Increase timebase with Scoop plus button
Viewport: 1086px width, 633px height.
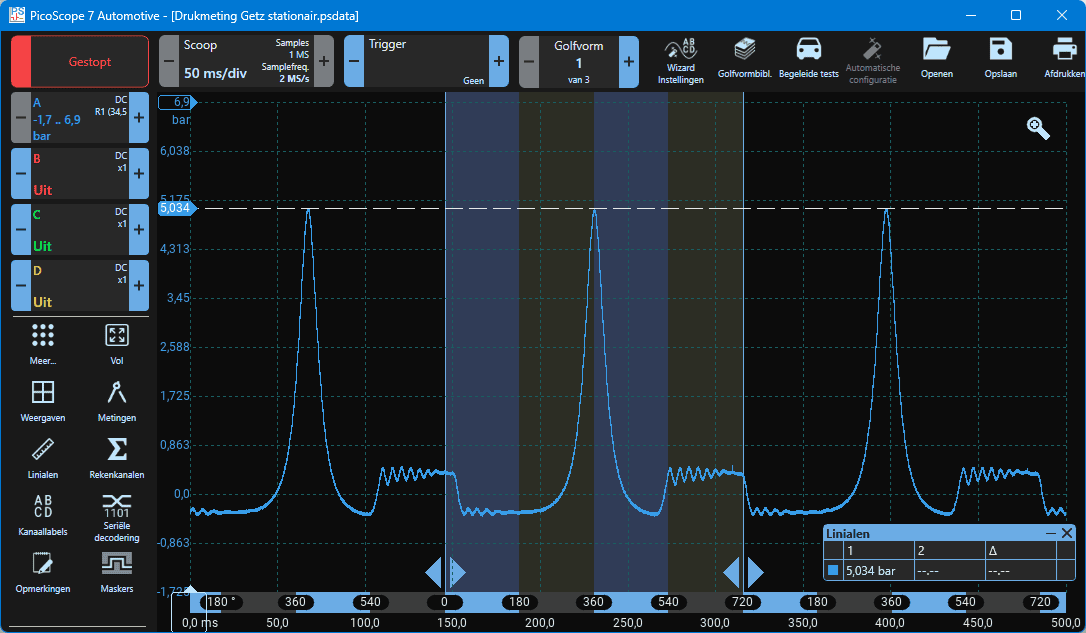[x=324, y=62]
